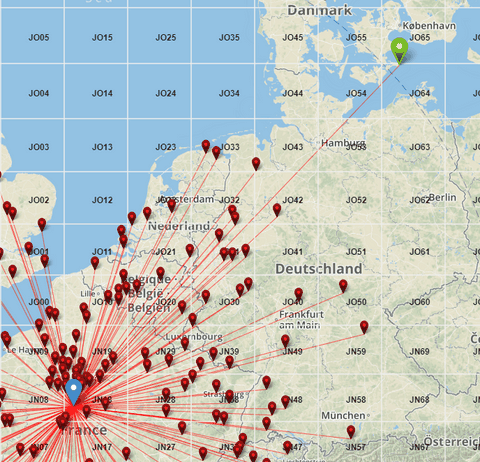Select red marker just left of JO42 label
This screenshot has height=462, width=480.
pyautogui.click(x=277, y=210)
